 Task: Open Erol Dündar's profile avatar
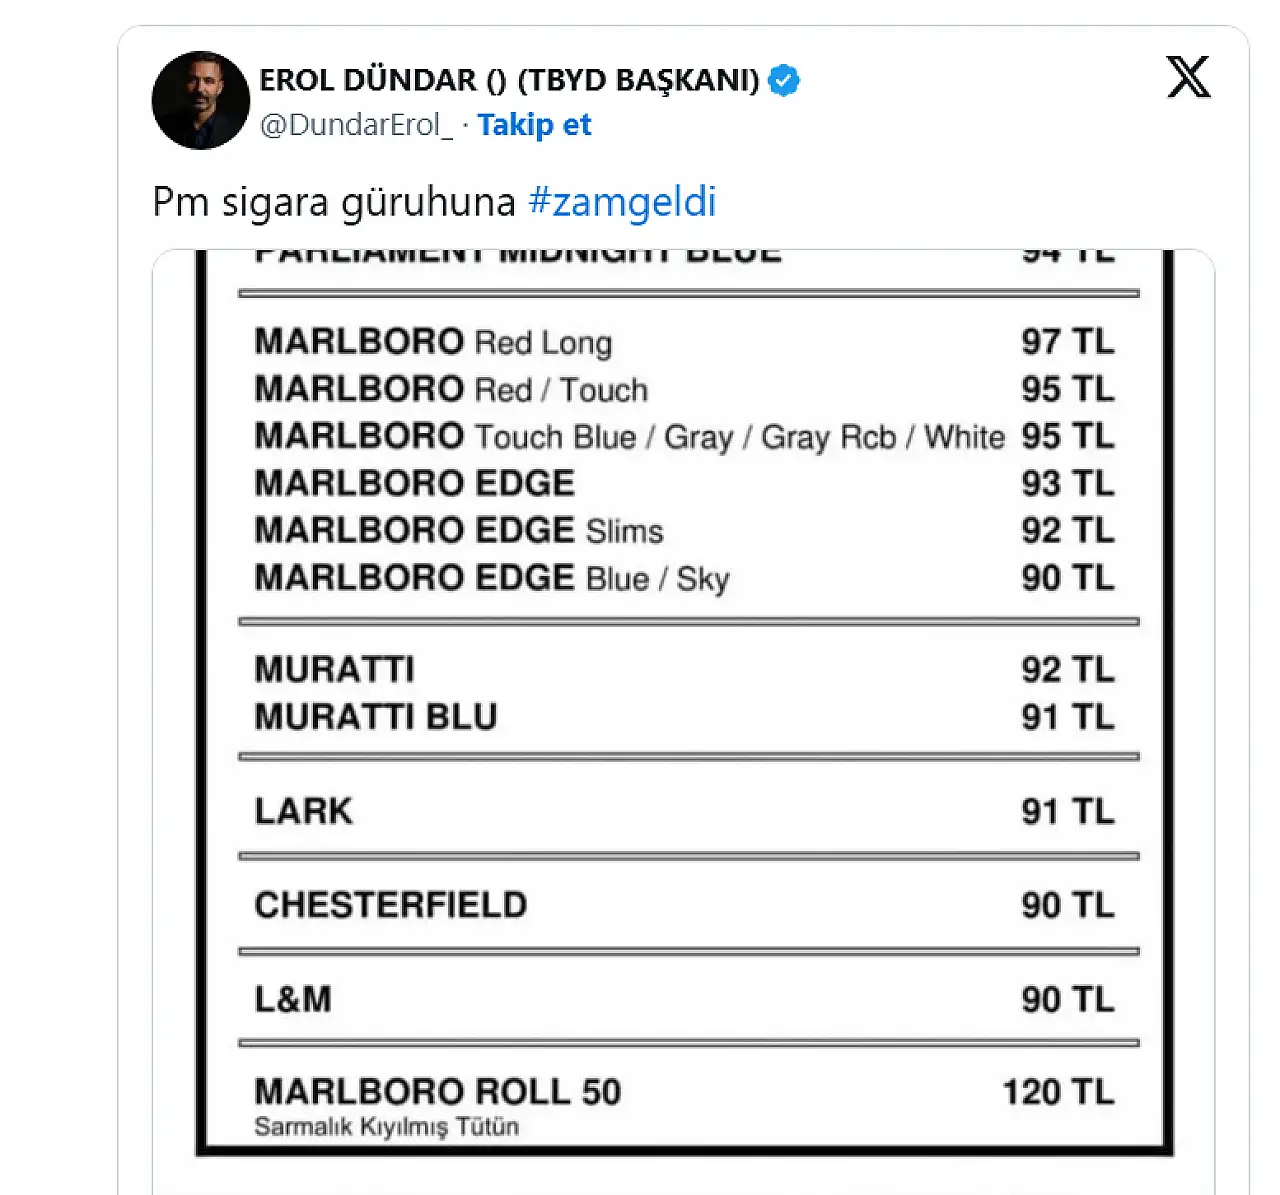click(201, 100)
